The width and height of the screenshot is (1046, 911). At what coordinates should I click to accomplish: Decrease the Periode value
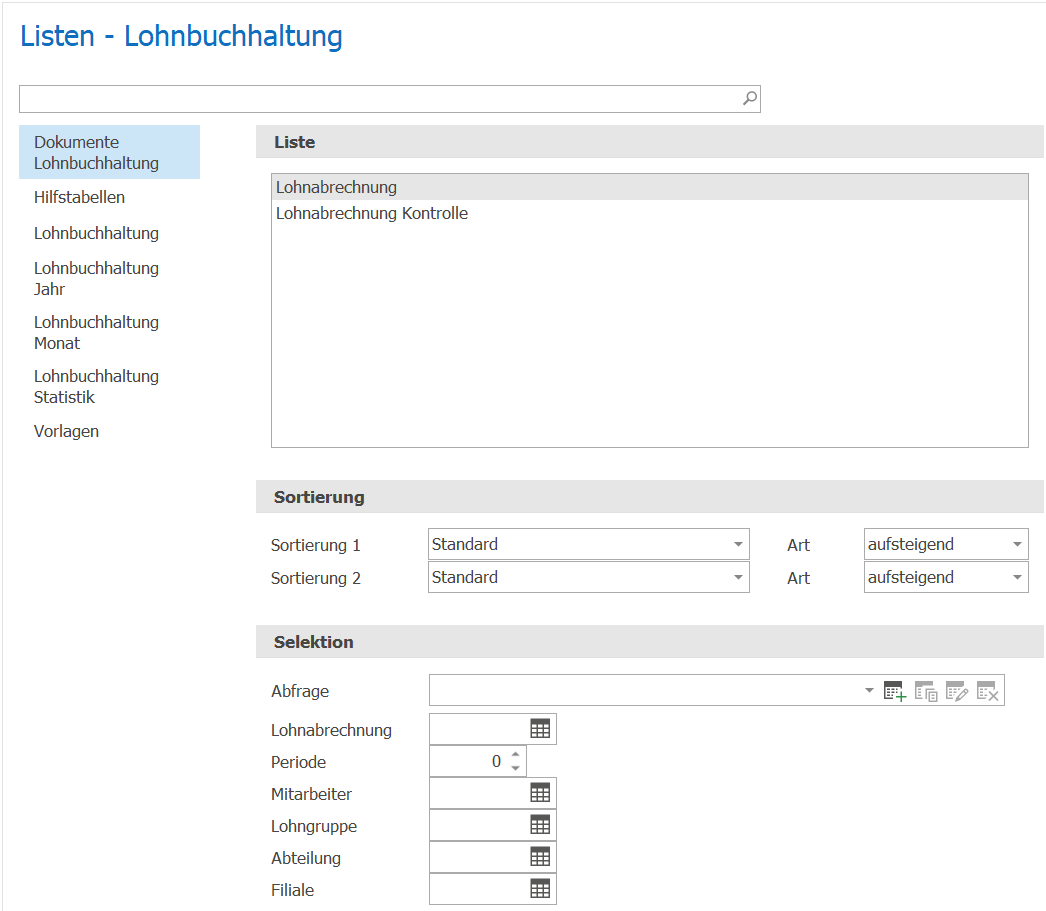(516, 768)
